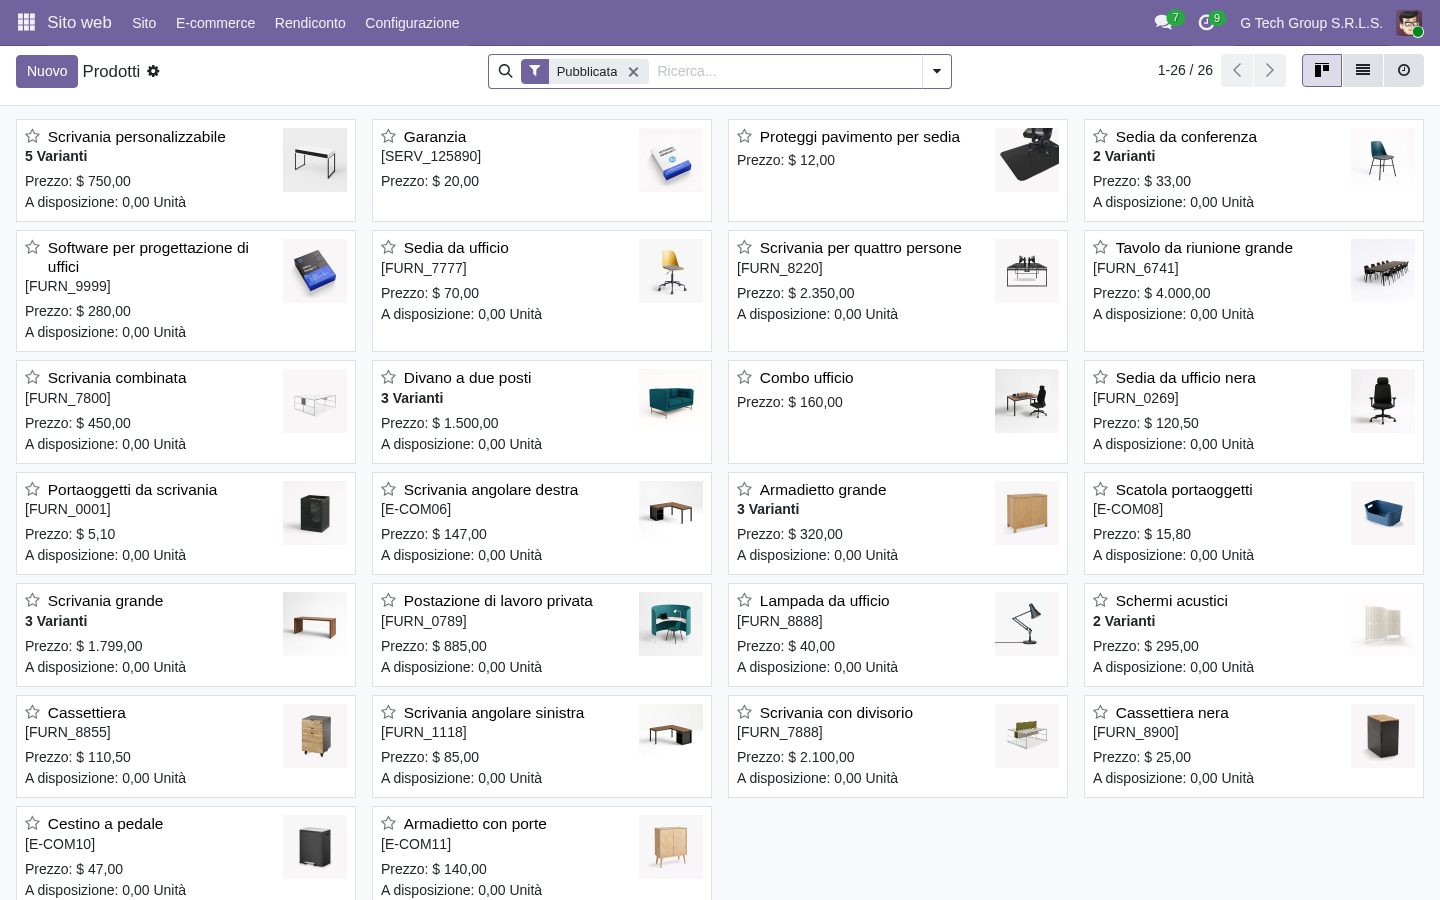
Task: Favorite Scrivania personalizzabile star
Action: click(x=32, y=136)
